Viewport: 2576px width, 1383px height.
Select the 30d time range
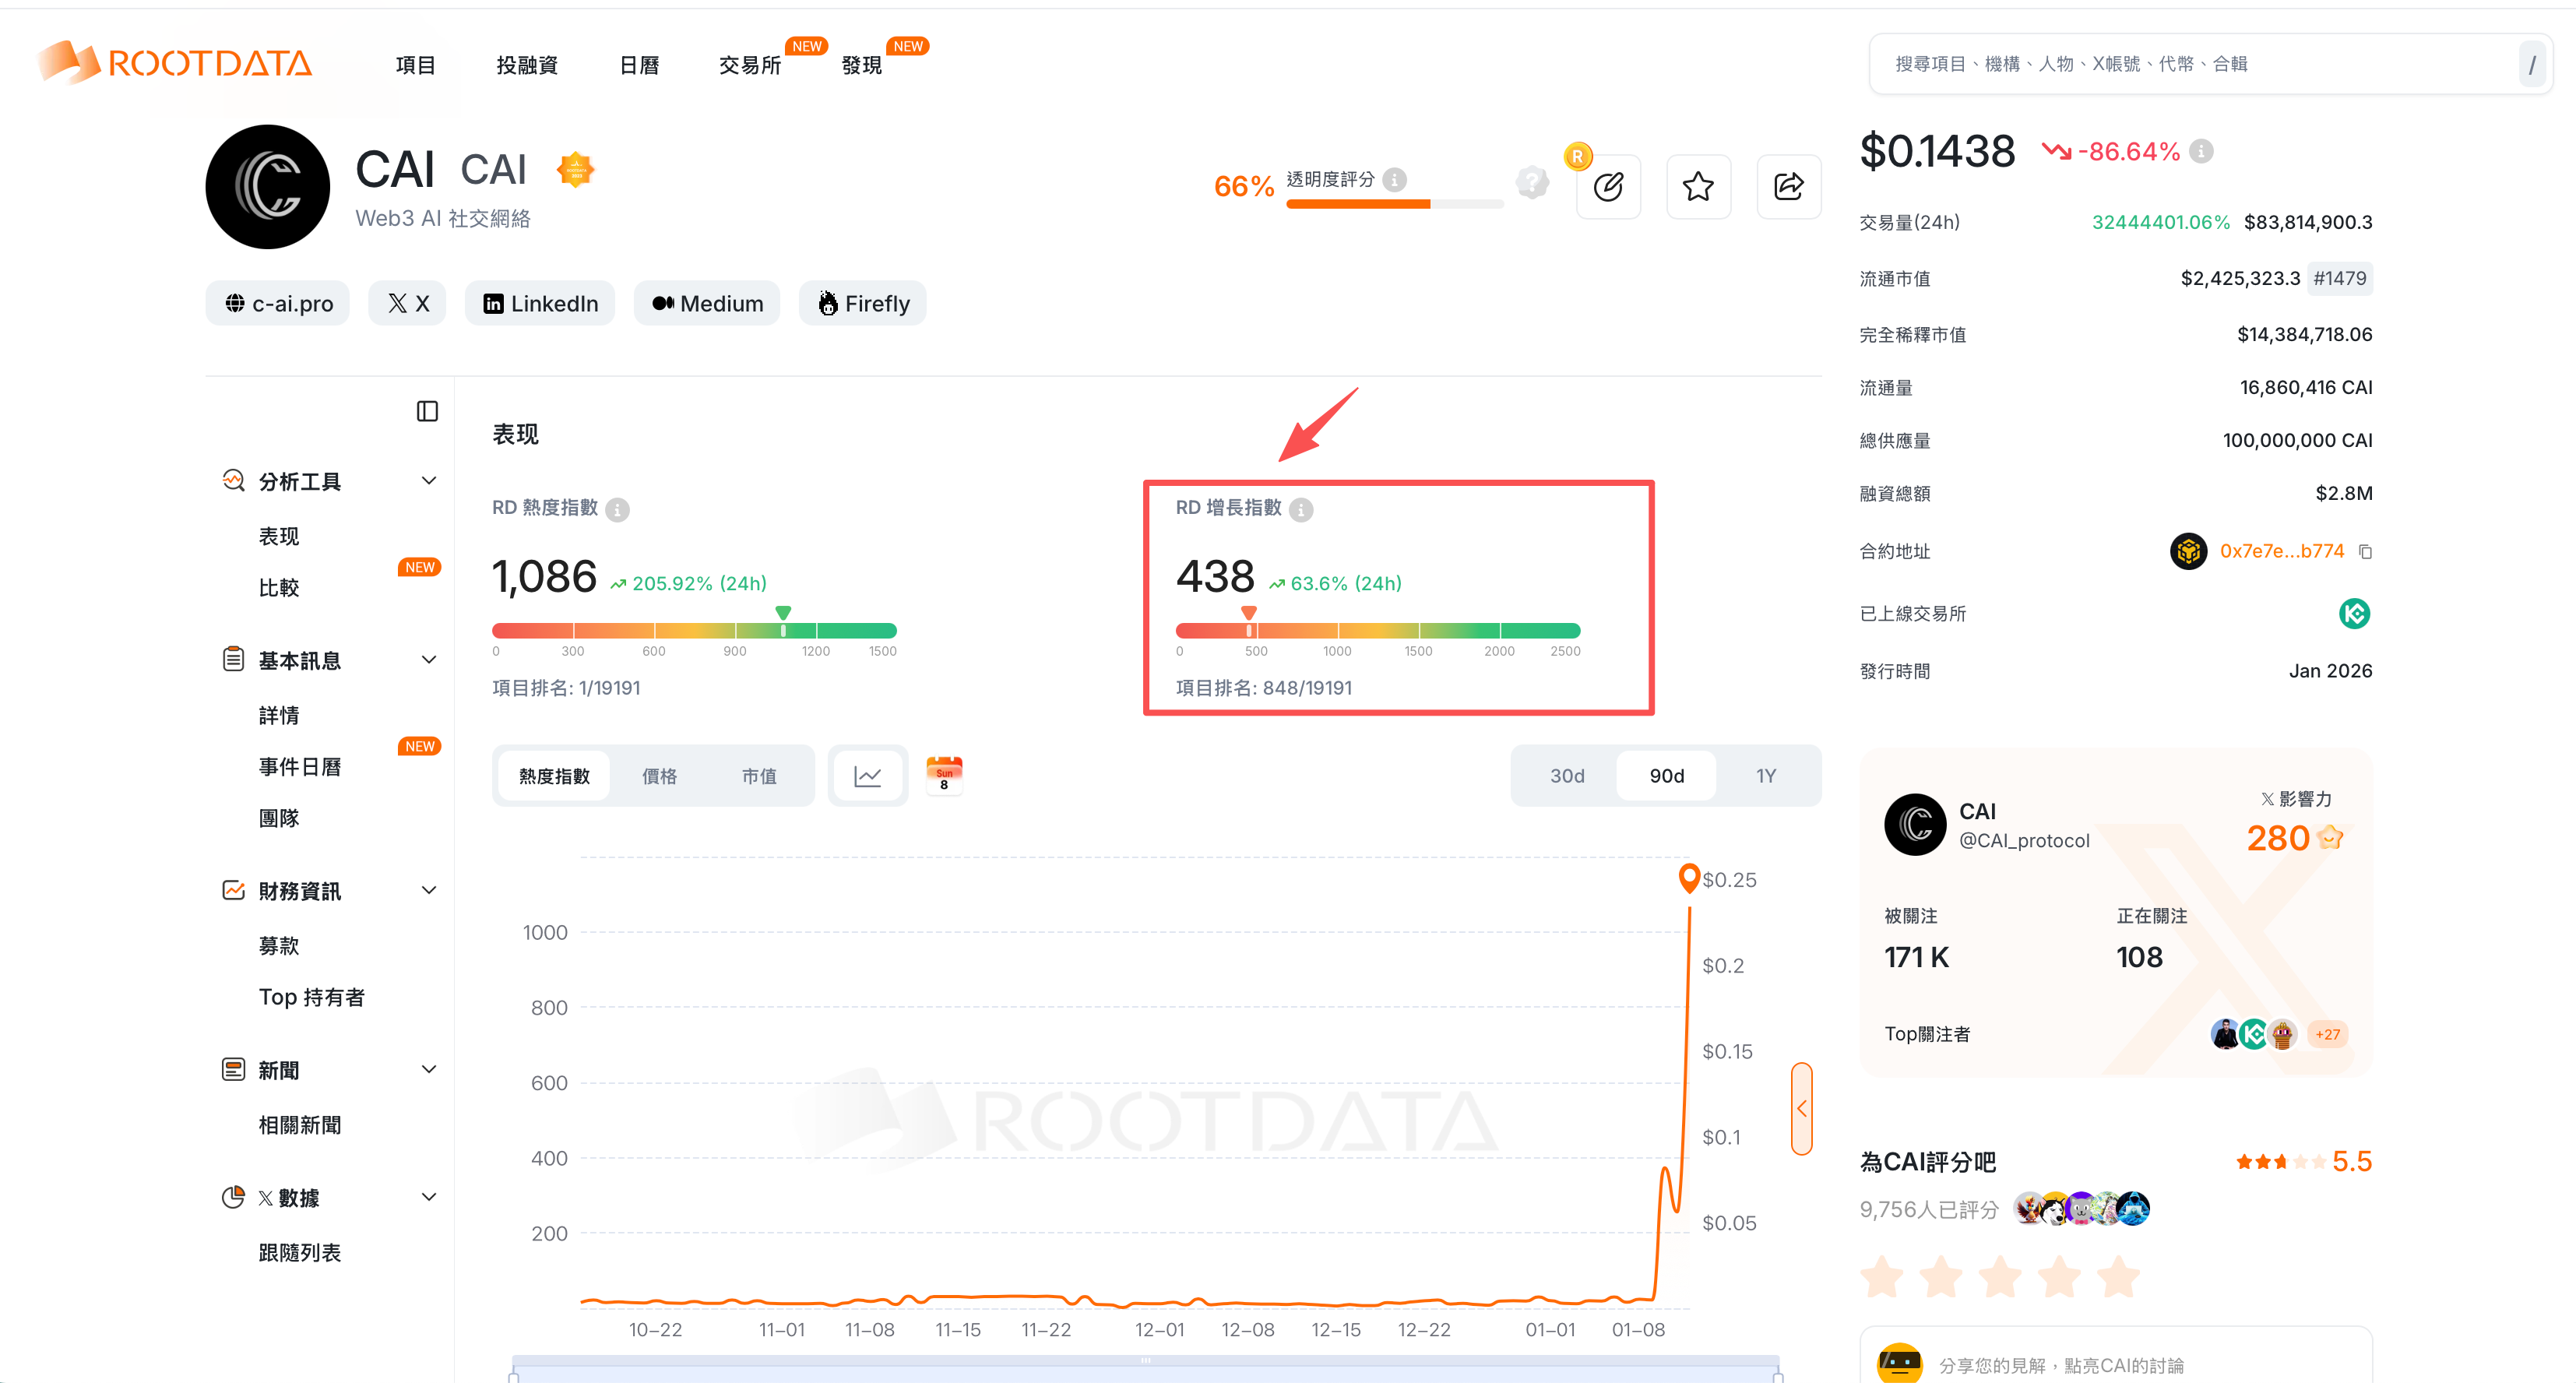coord(1566,776)
